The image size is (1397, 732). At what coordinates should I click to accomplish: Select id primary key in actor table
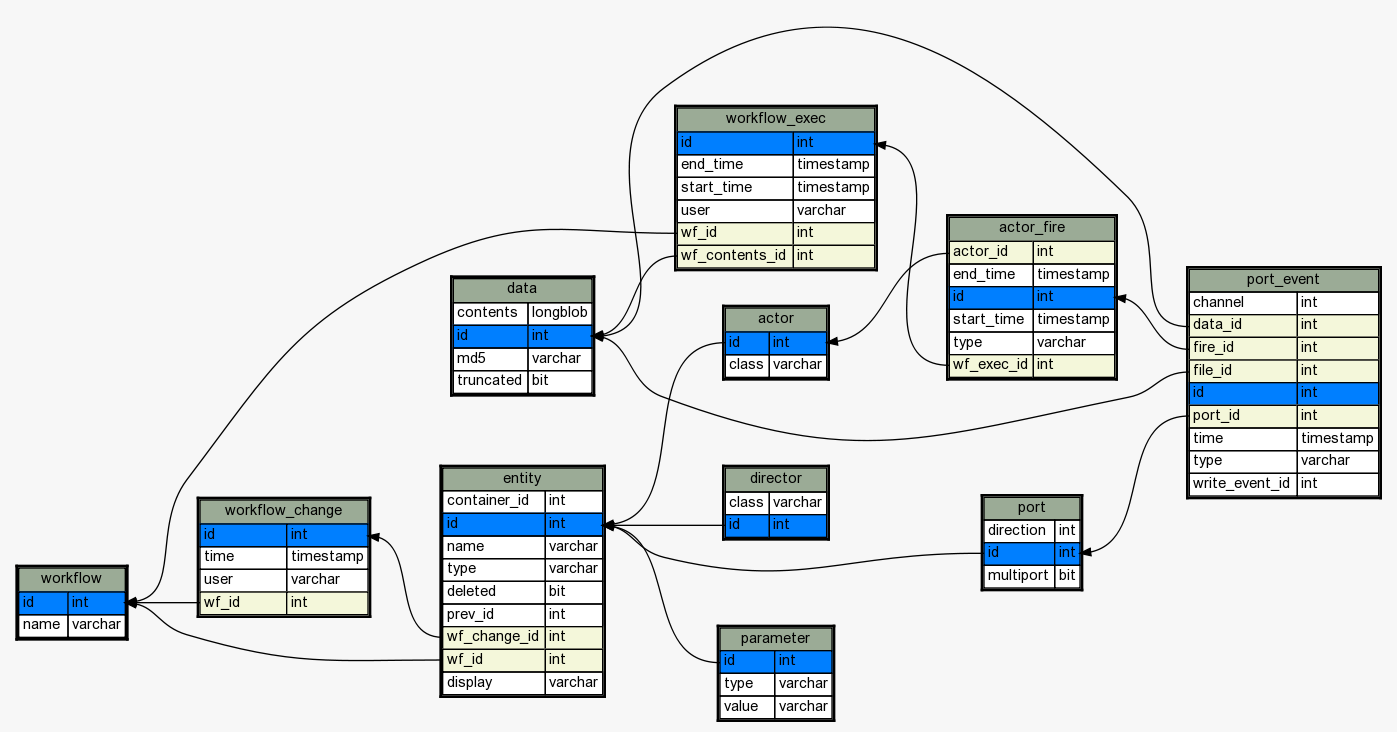(776, 343)
